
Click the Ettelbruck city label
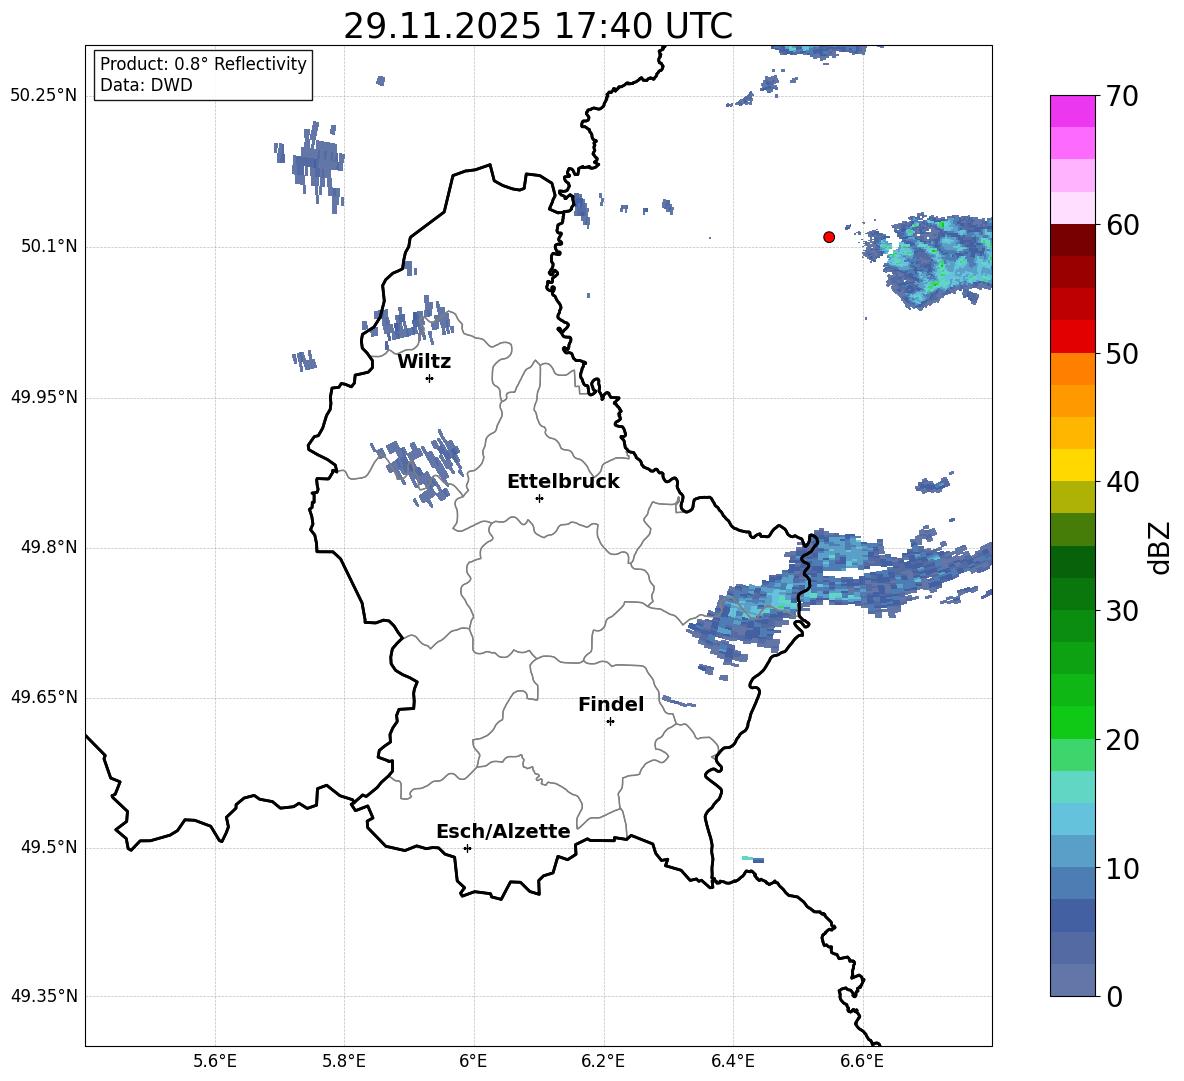pyautogui.click(x=563, y=482)
